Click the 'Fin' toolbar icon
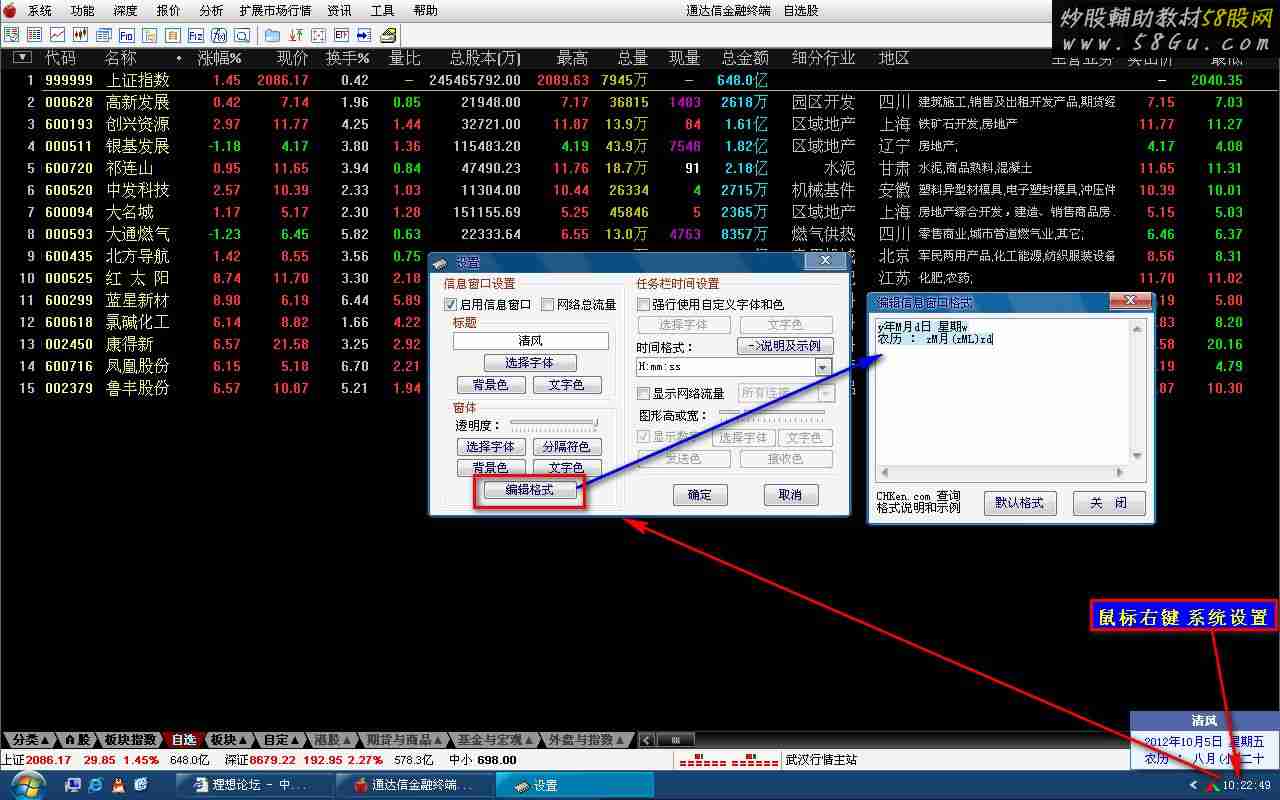Screen dimensions: 1280x800 tap(126, 35)
